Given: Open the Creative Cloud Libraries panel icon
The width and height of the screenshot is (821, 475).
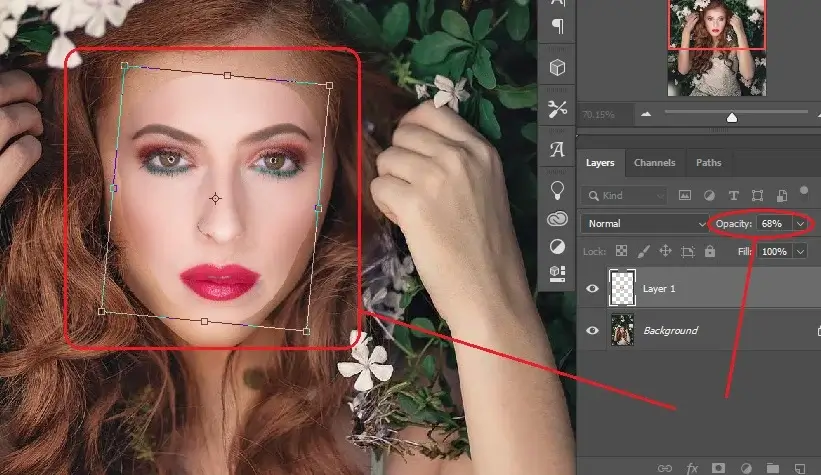Looking at the screenshot, I should pyautogui.click(x=557, y=219).
